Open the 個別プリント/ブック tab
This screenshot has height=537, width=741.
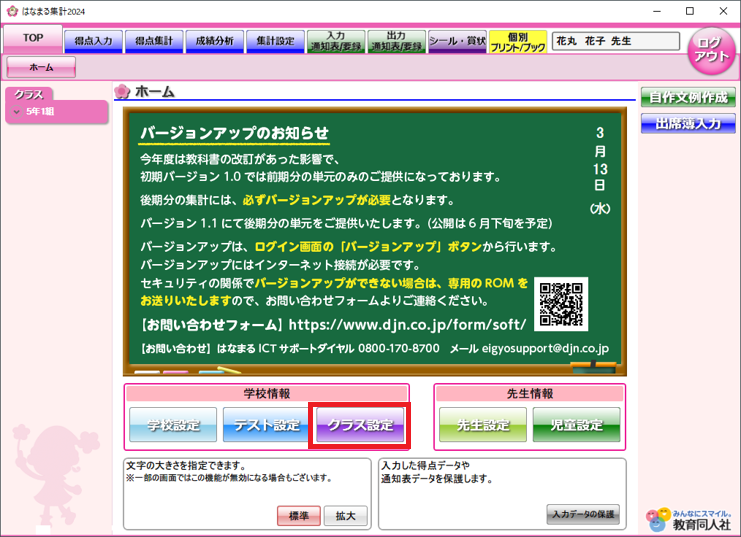pos(518,42)
